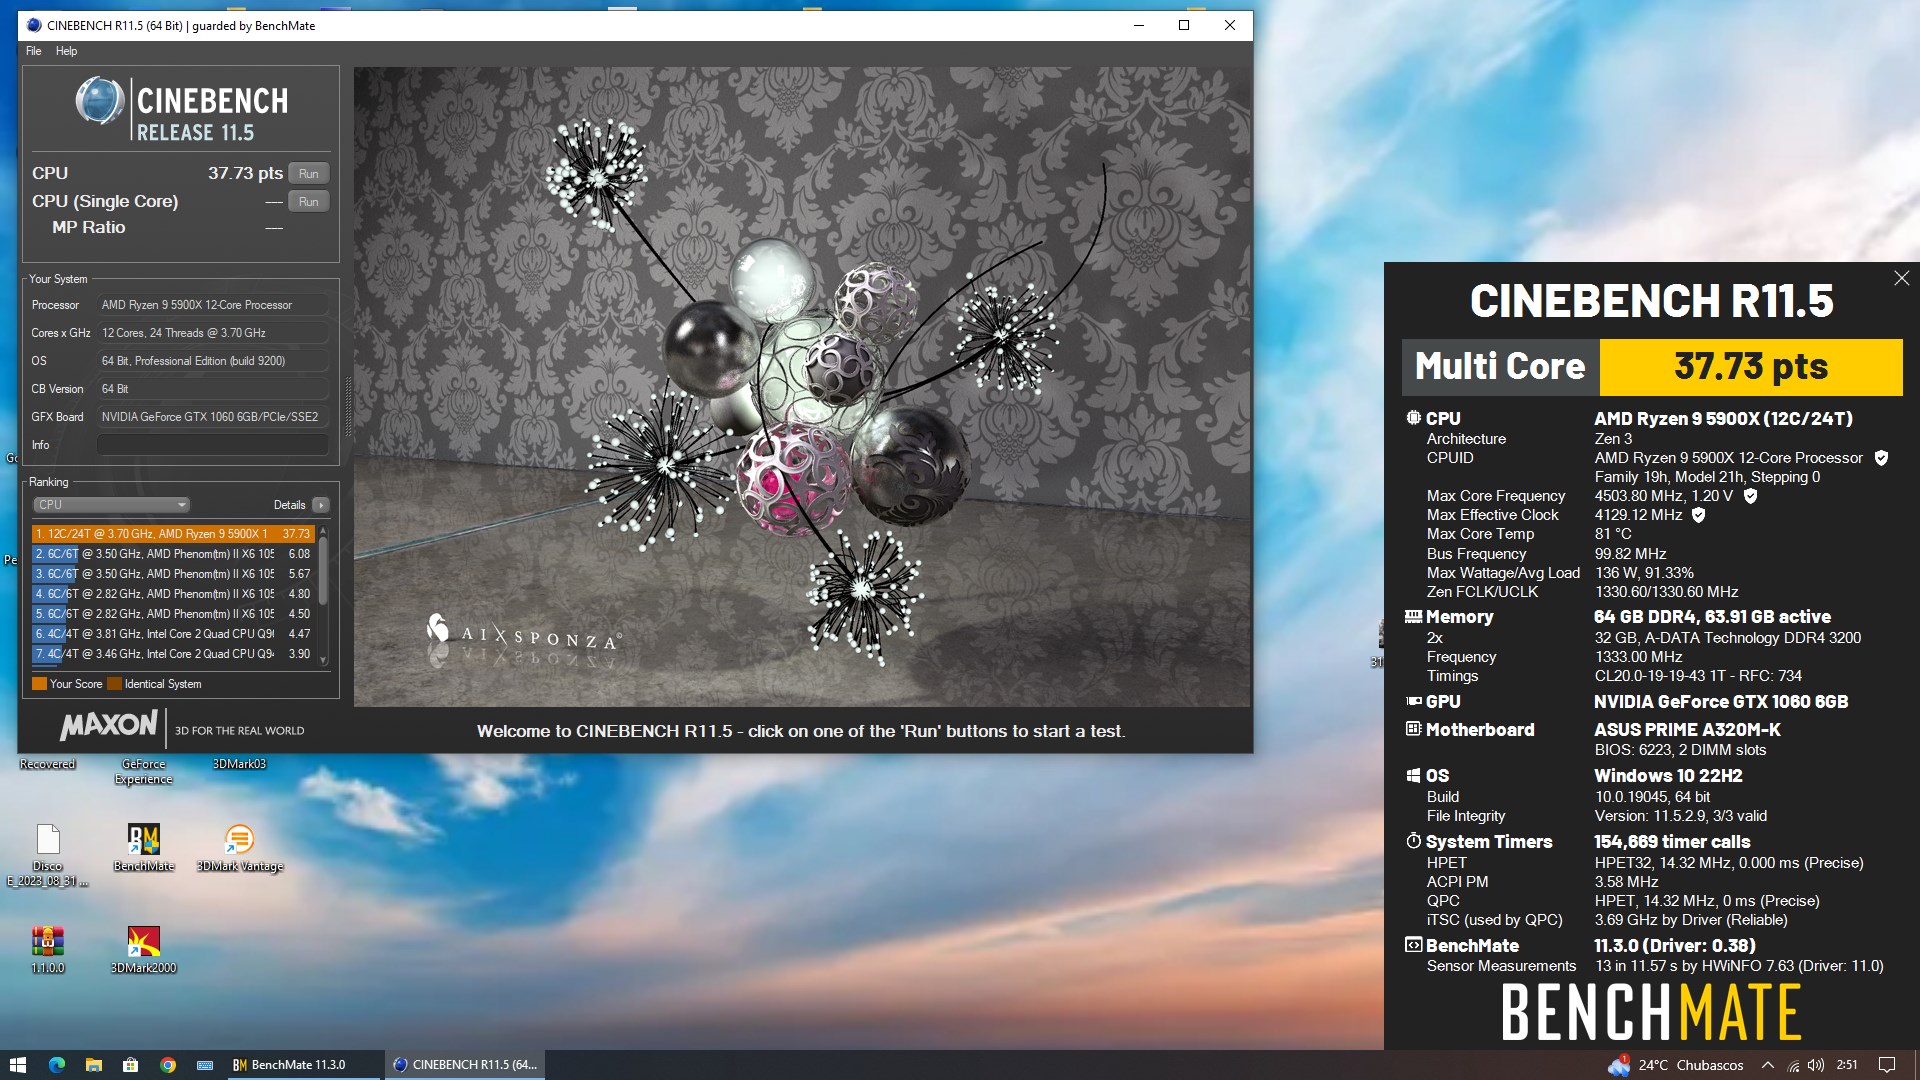The width and height of the screenshot is (1920, 1080).
Task: Click the verified shield next to CPUID
Action: [x=1881, y=458]
